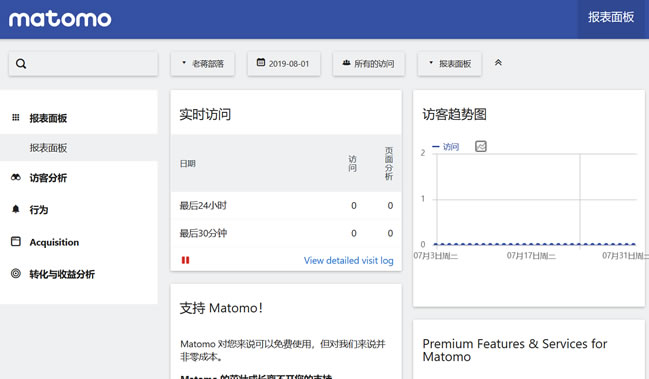Expand 访客分析 sidebar menu

[x=48, y=178]
